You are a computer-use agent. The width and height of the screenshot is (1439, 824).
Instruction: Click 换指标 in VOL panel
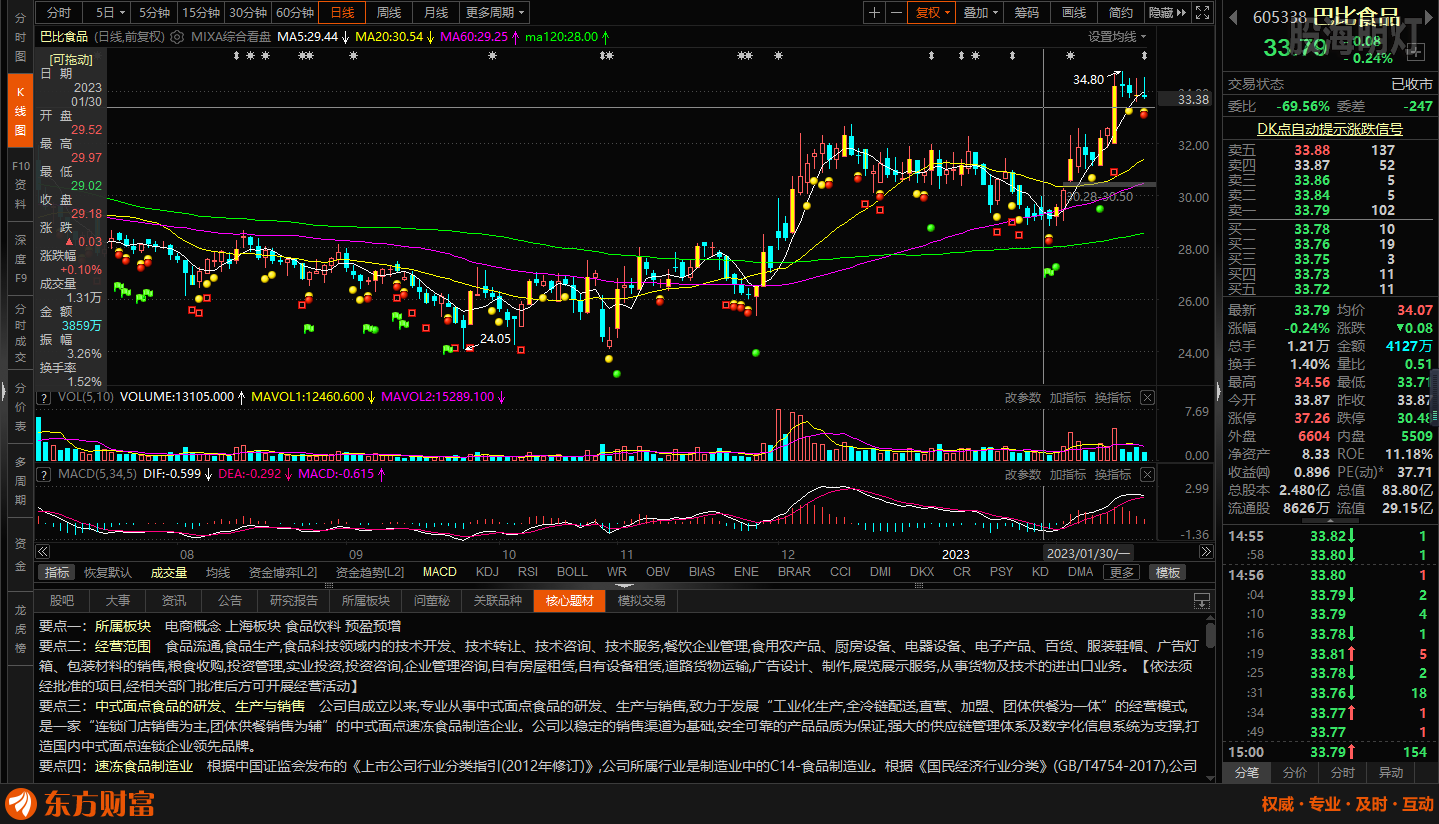pos(1113,397)
